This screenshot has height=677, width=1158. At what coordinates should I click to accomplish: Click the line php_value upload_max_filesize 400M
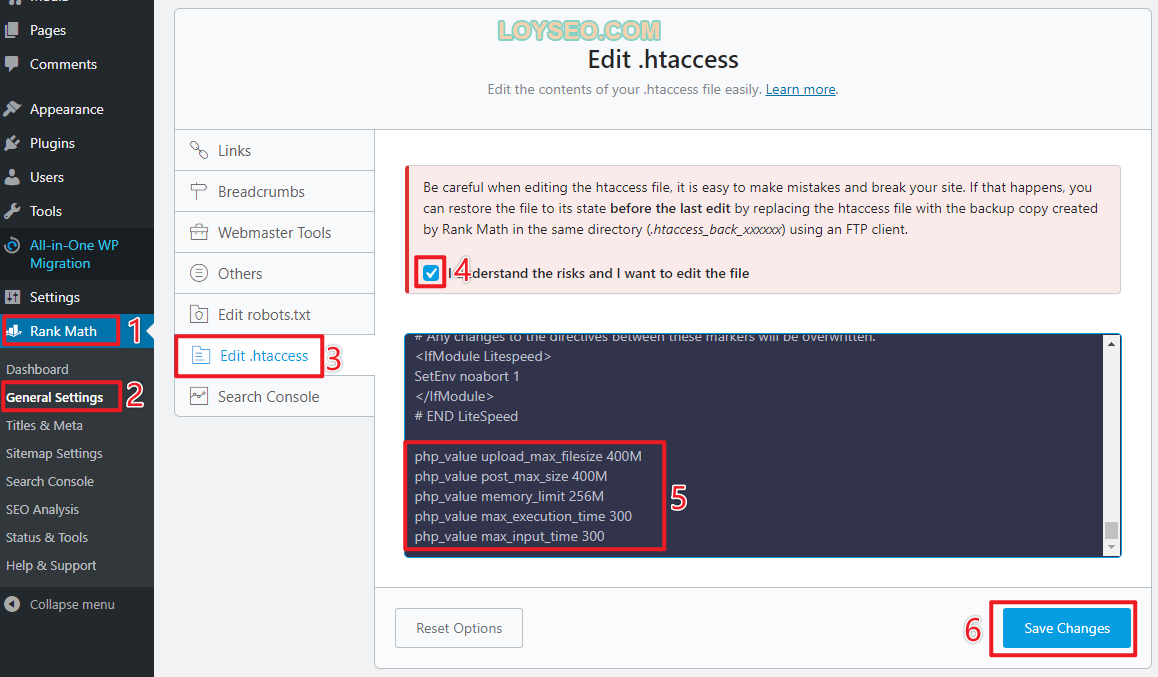528,456
